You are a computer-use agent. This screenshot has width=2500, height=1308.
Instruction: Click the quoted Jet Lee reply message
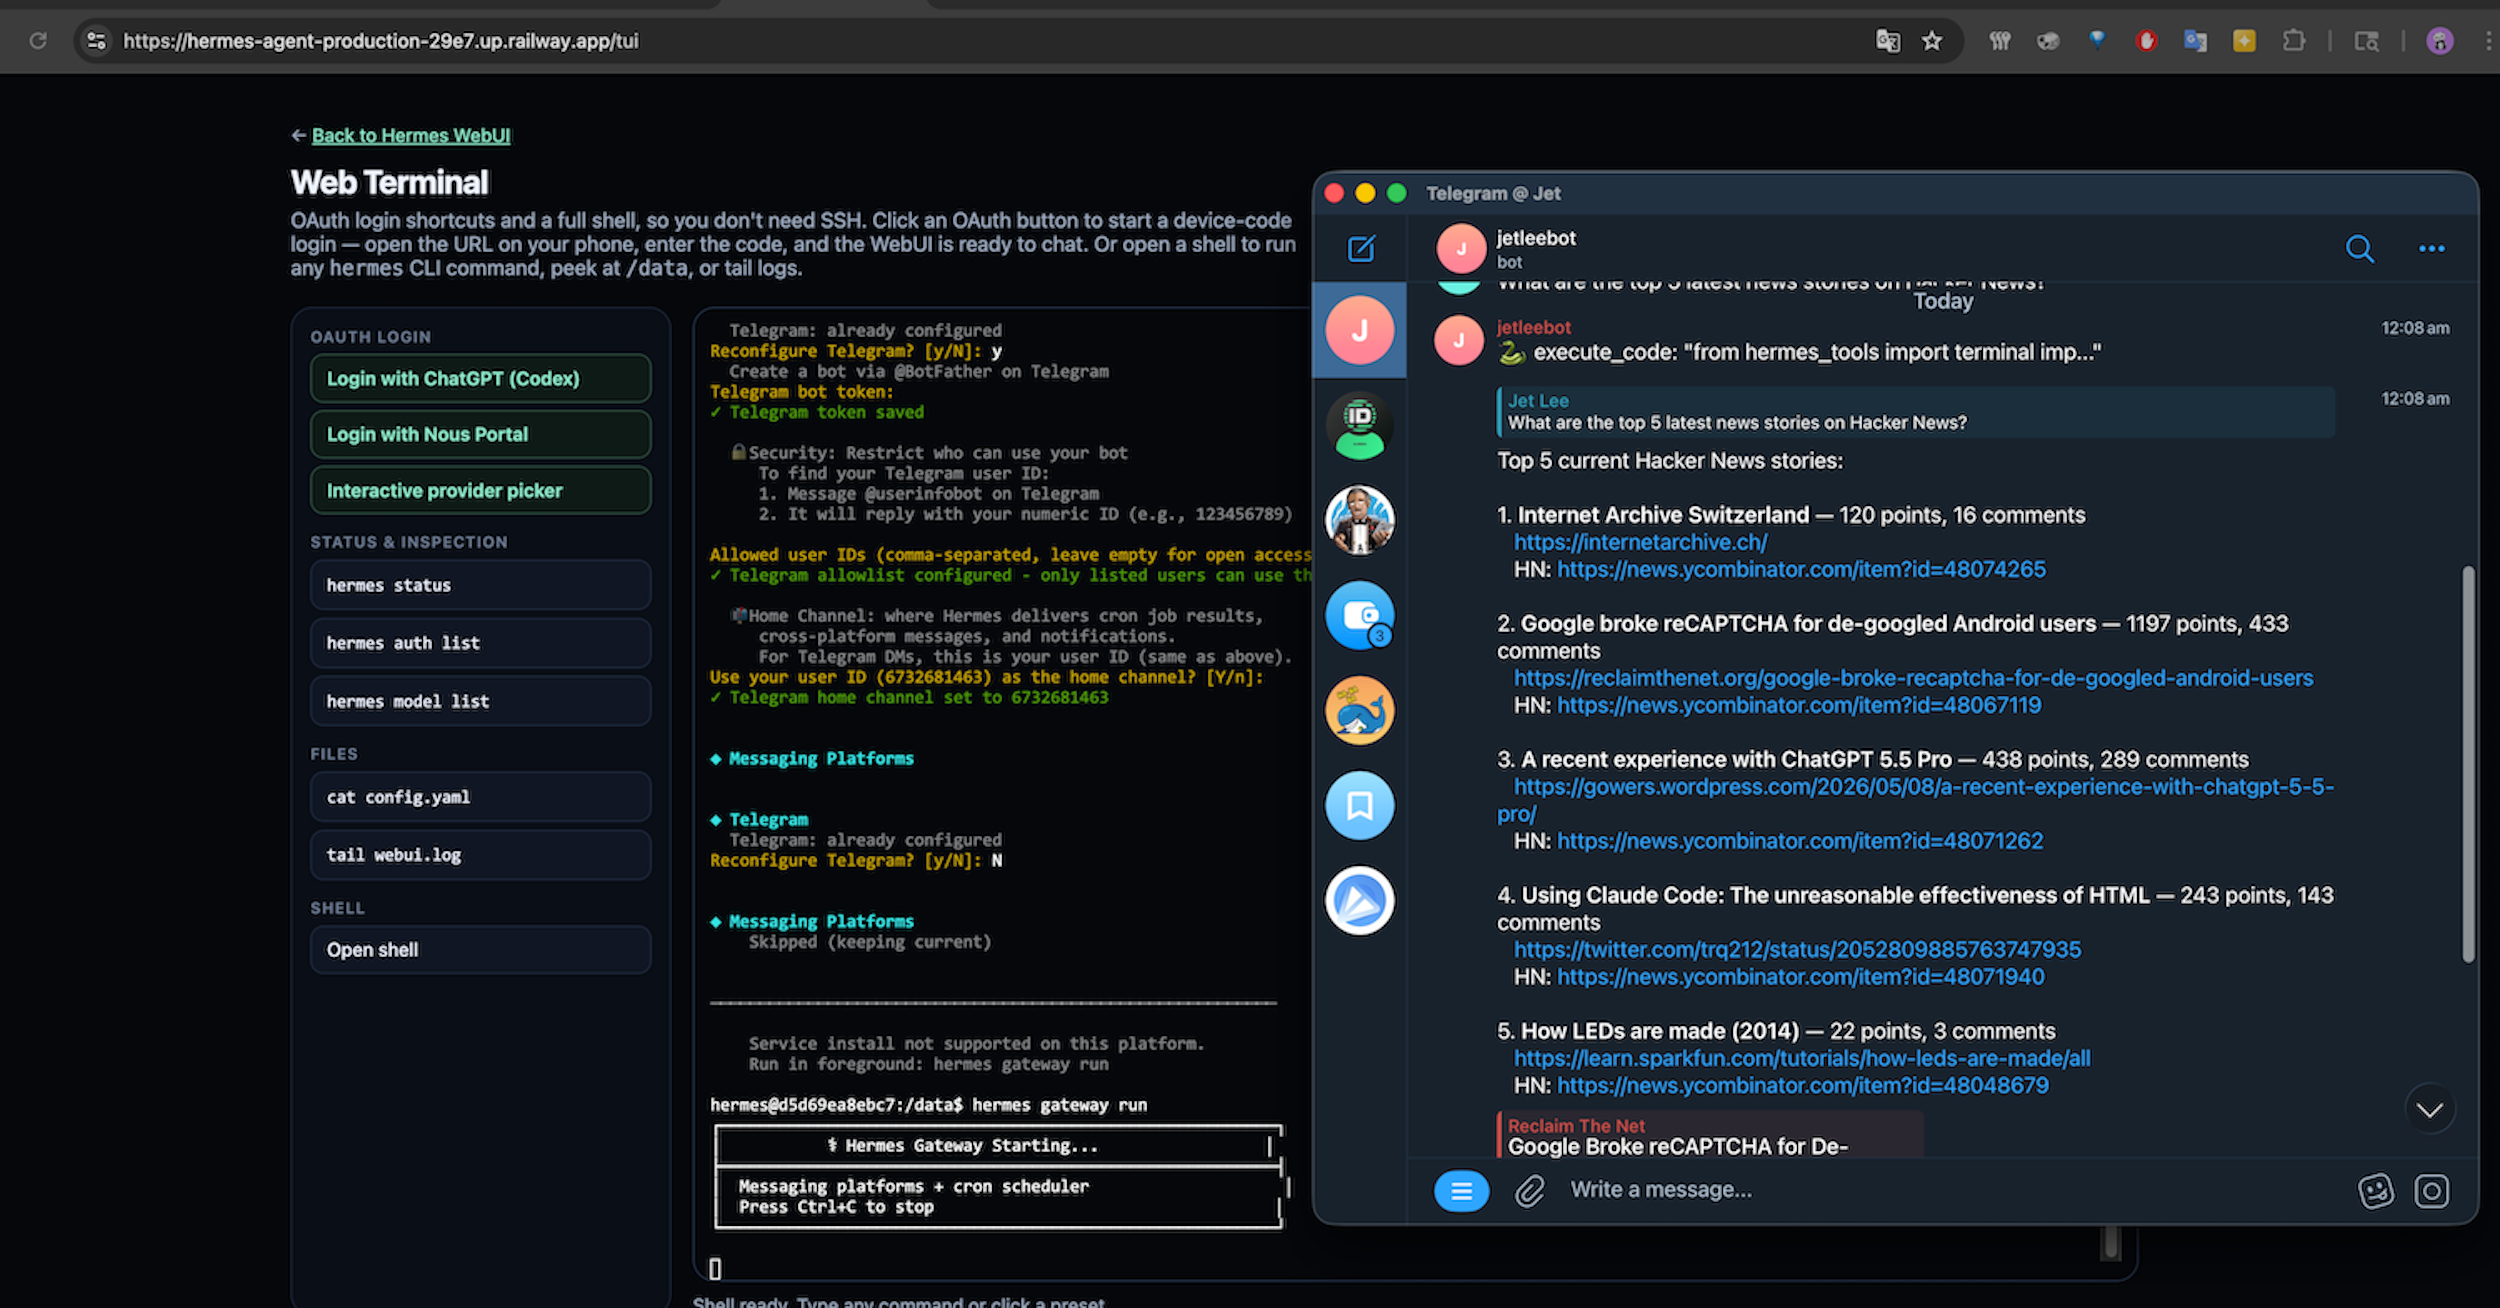pos(1916,412)
